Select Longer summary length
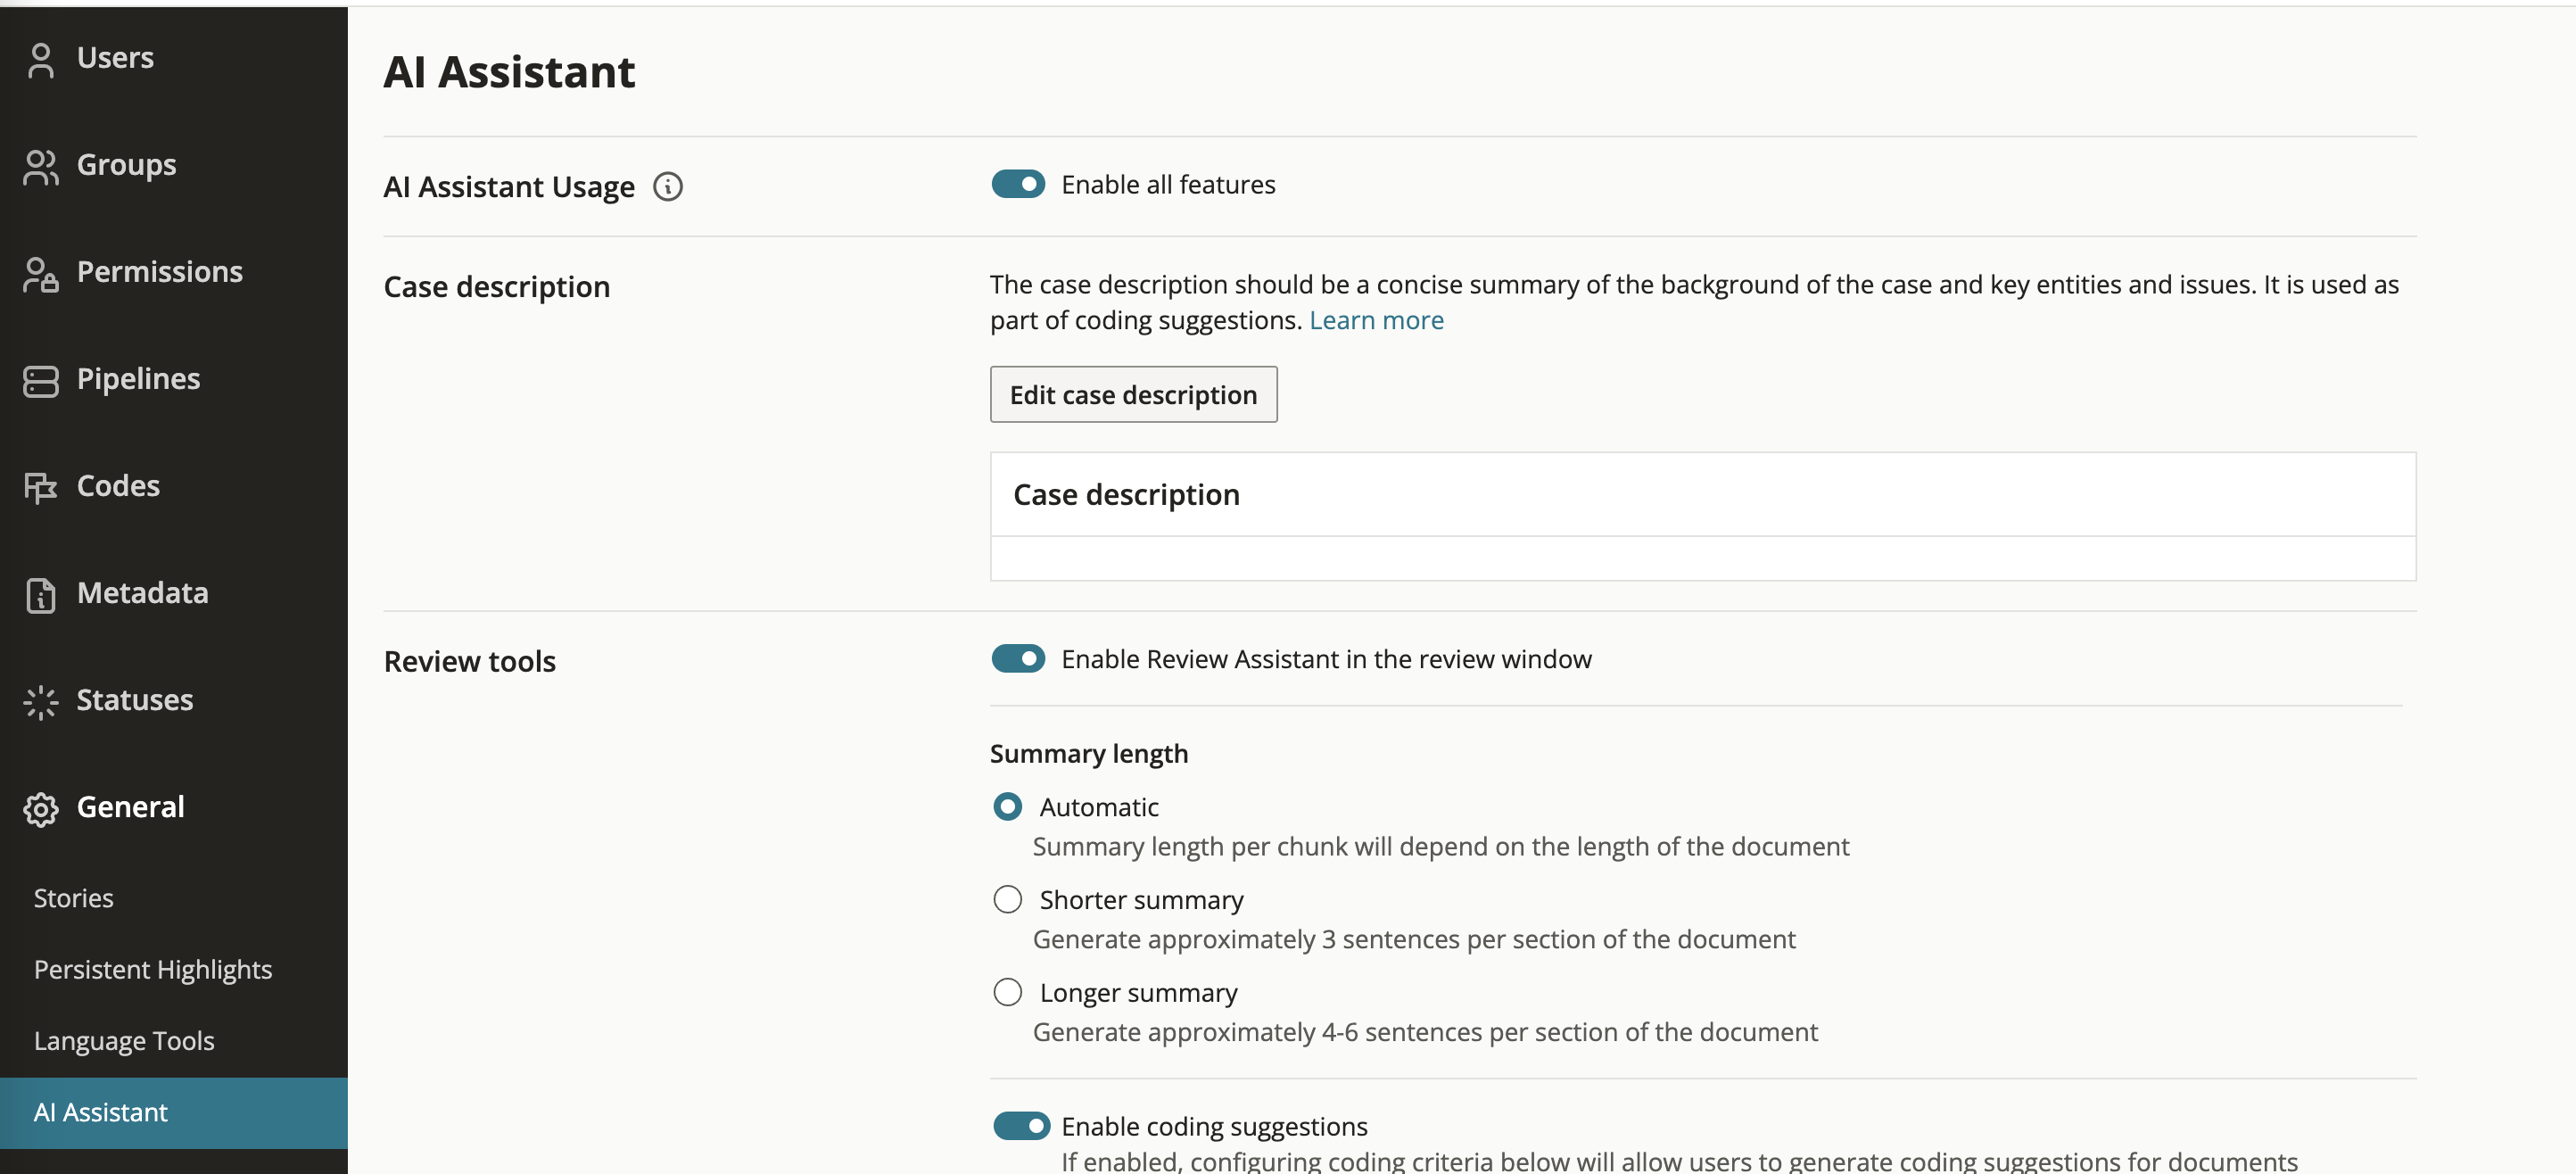 (x=1007, y=991)
